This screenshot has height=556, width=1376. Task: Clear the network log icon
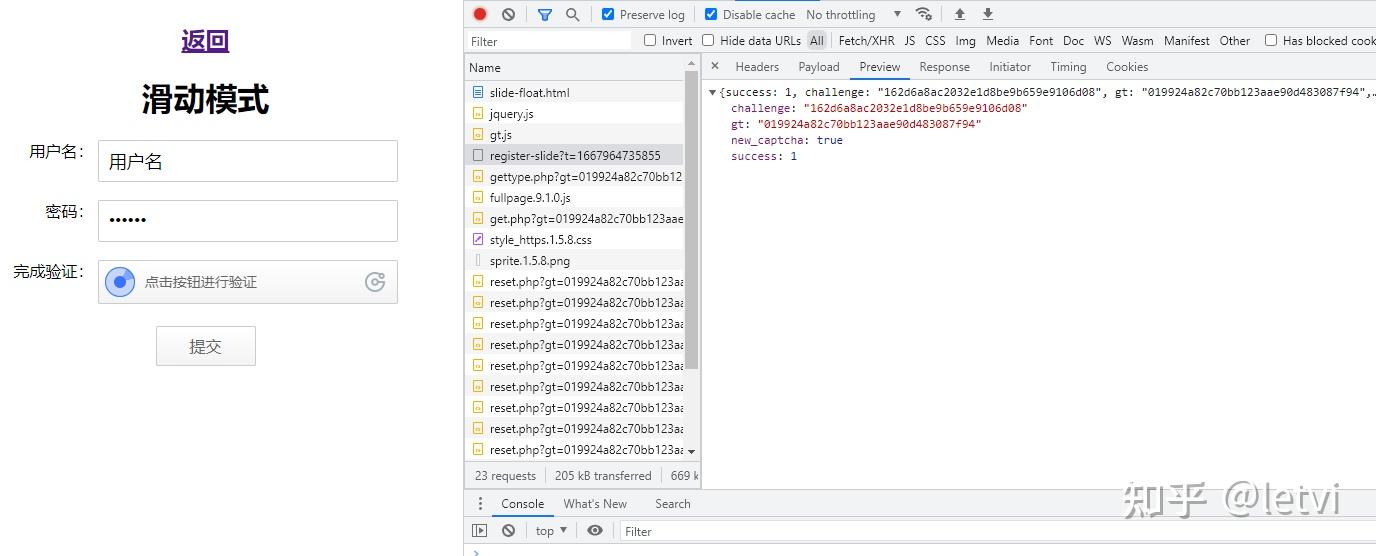point(508,14)
